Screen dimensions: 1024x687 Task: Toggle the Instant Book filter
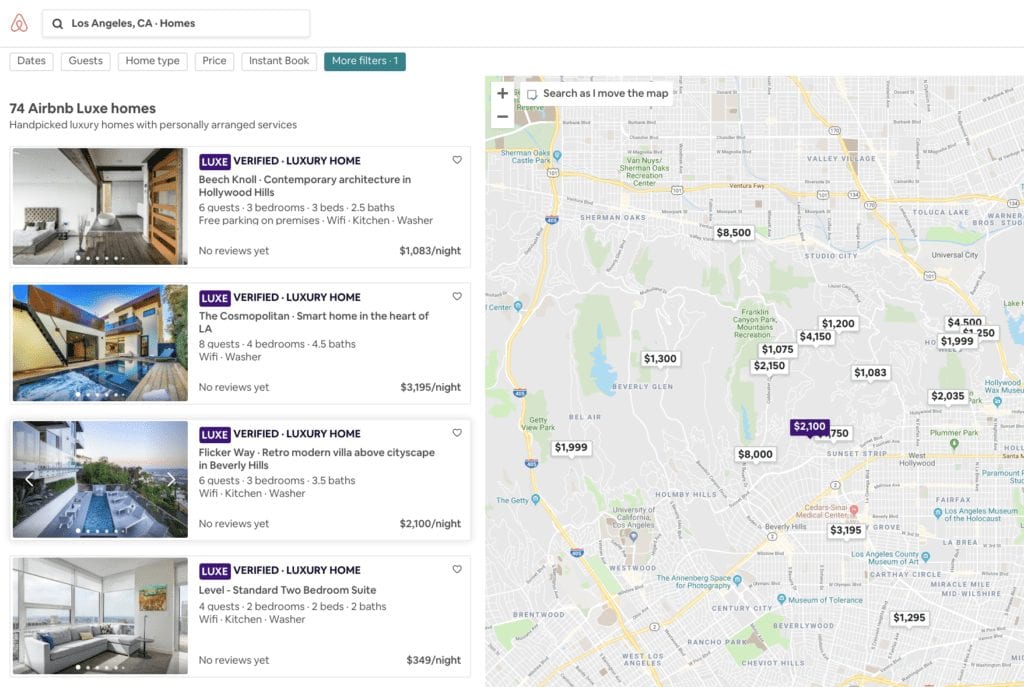coord(279,61)
